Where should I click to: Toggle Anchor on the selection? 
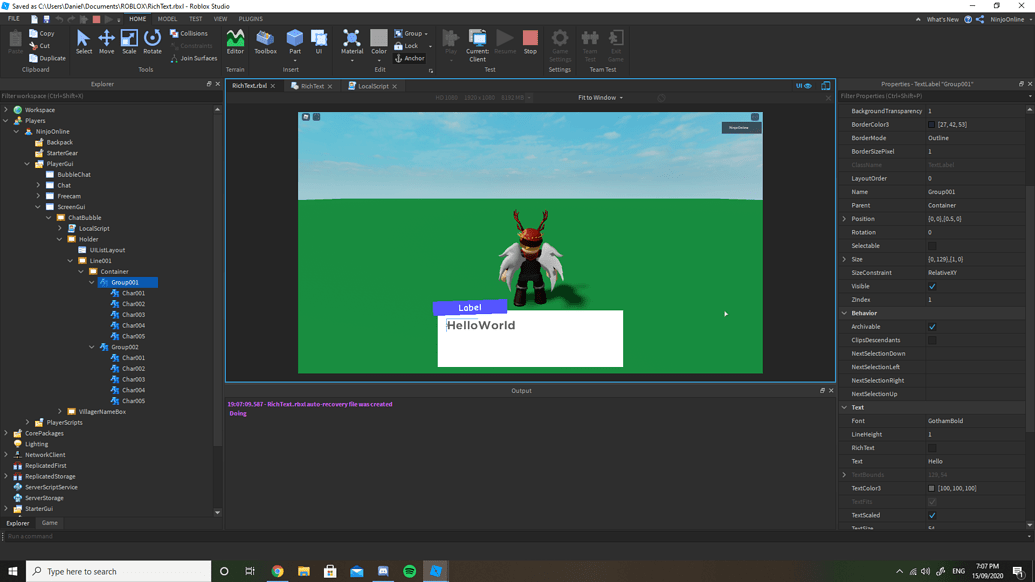point(410,58)
